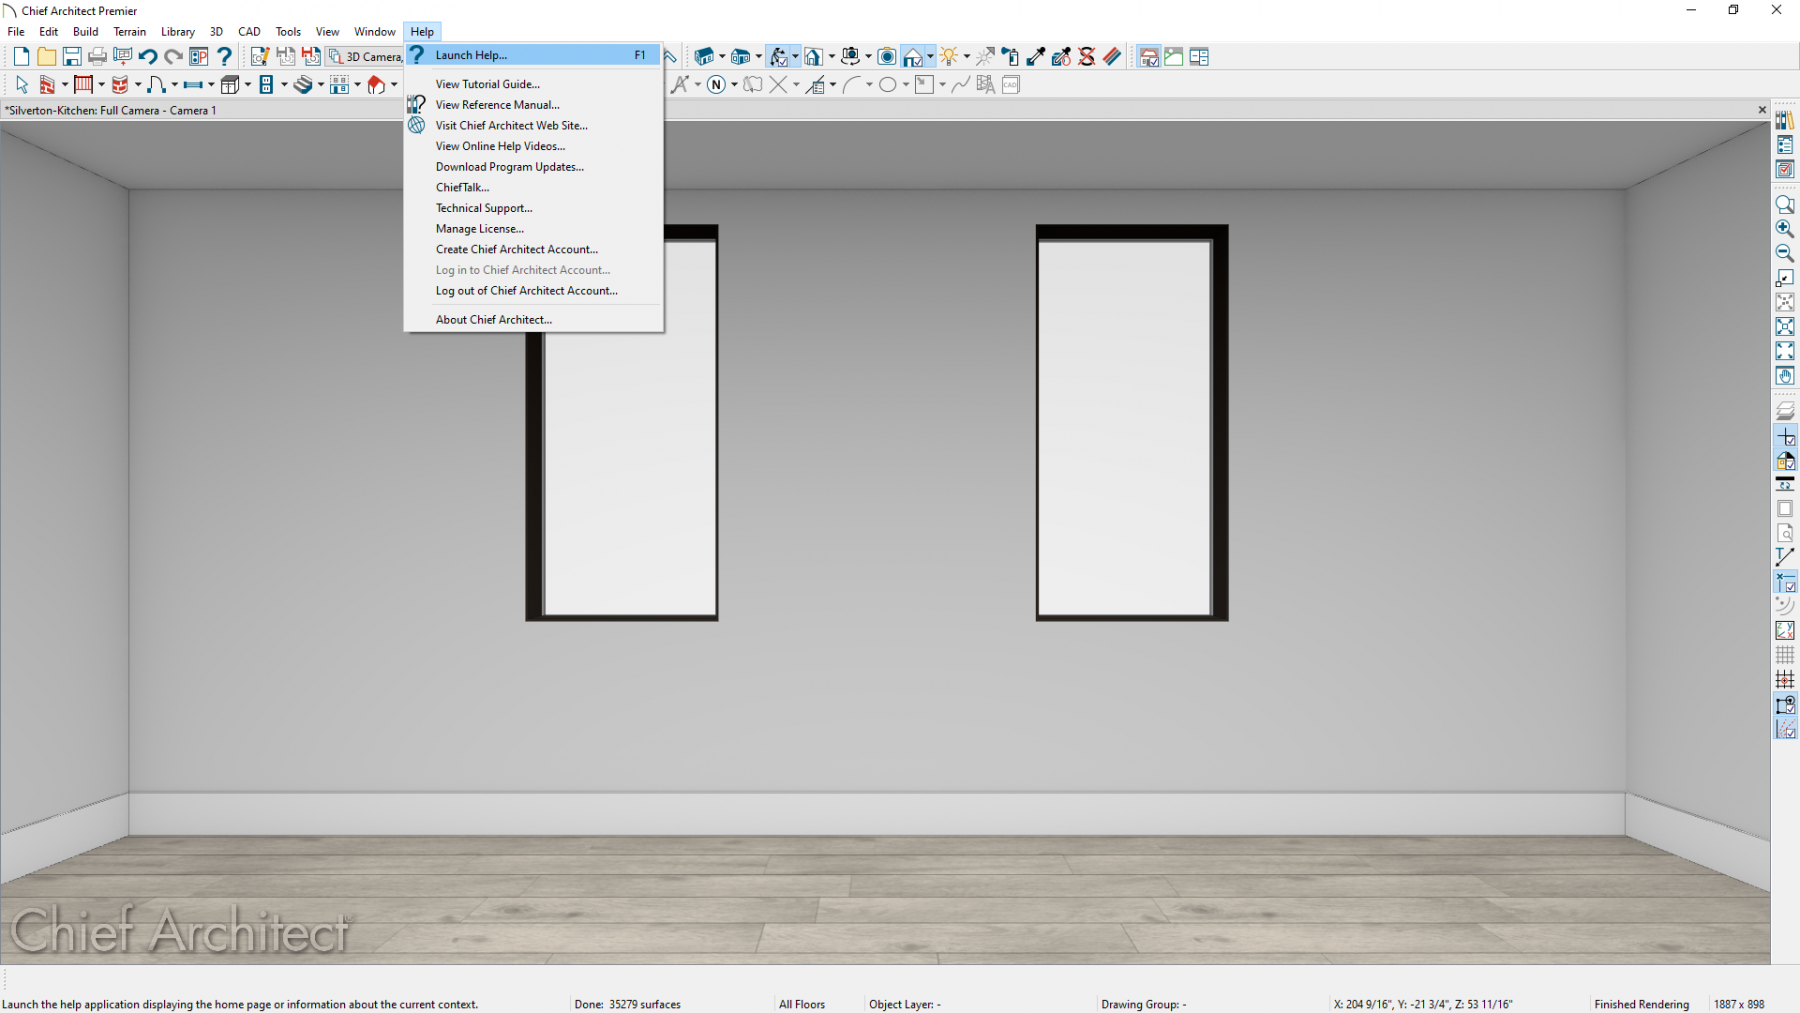Image resolution: width=1800 pixels, height=1013 pixels.
Task: Open the adjust lights dropdown arrow
Action: point(967,57)
